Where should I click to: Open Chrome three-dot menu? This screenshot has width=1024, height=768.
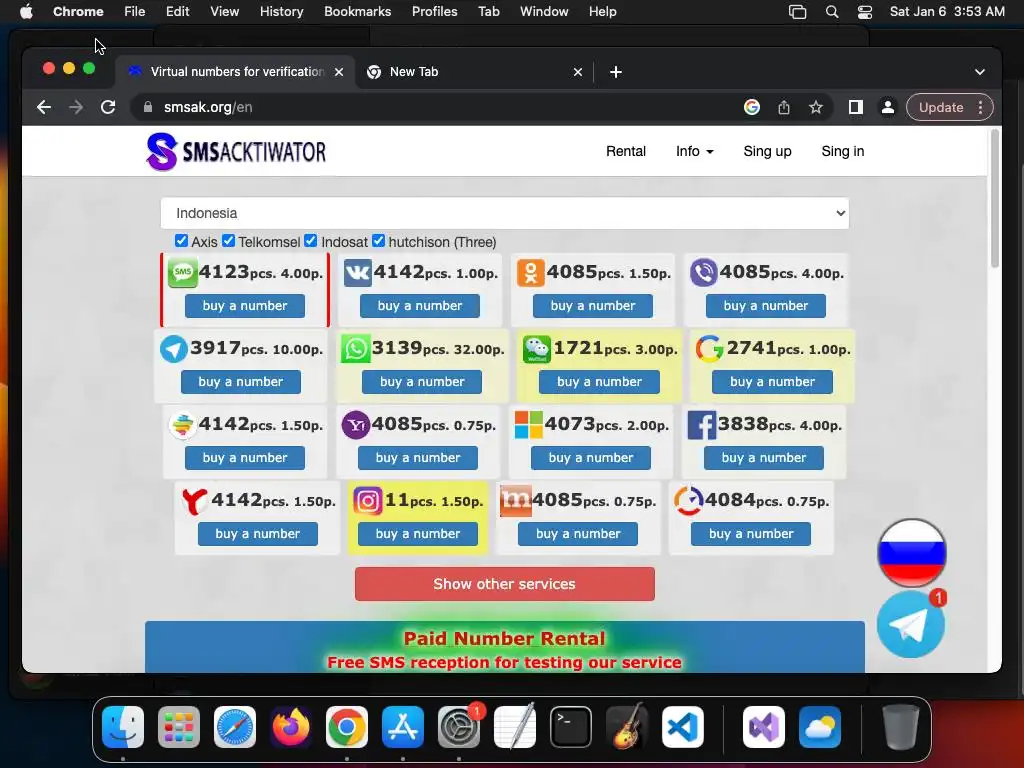[980, 107]
